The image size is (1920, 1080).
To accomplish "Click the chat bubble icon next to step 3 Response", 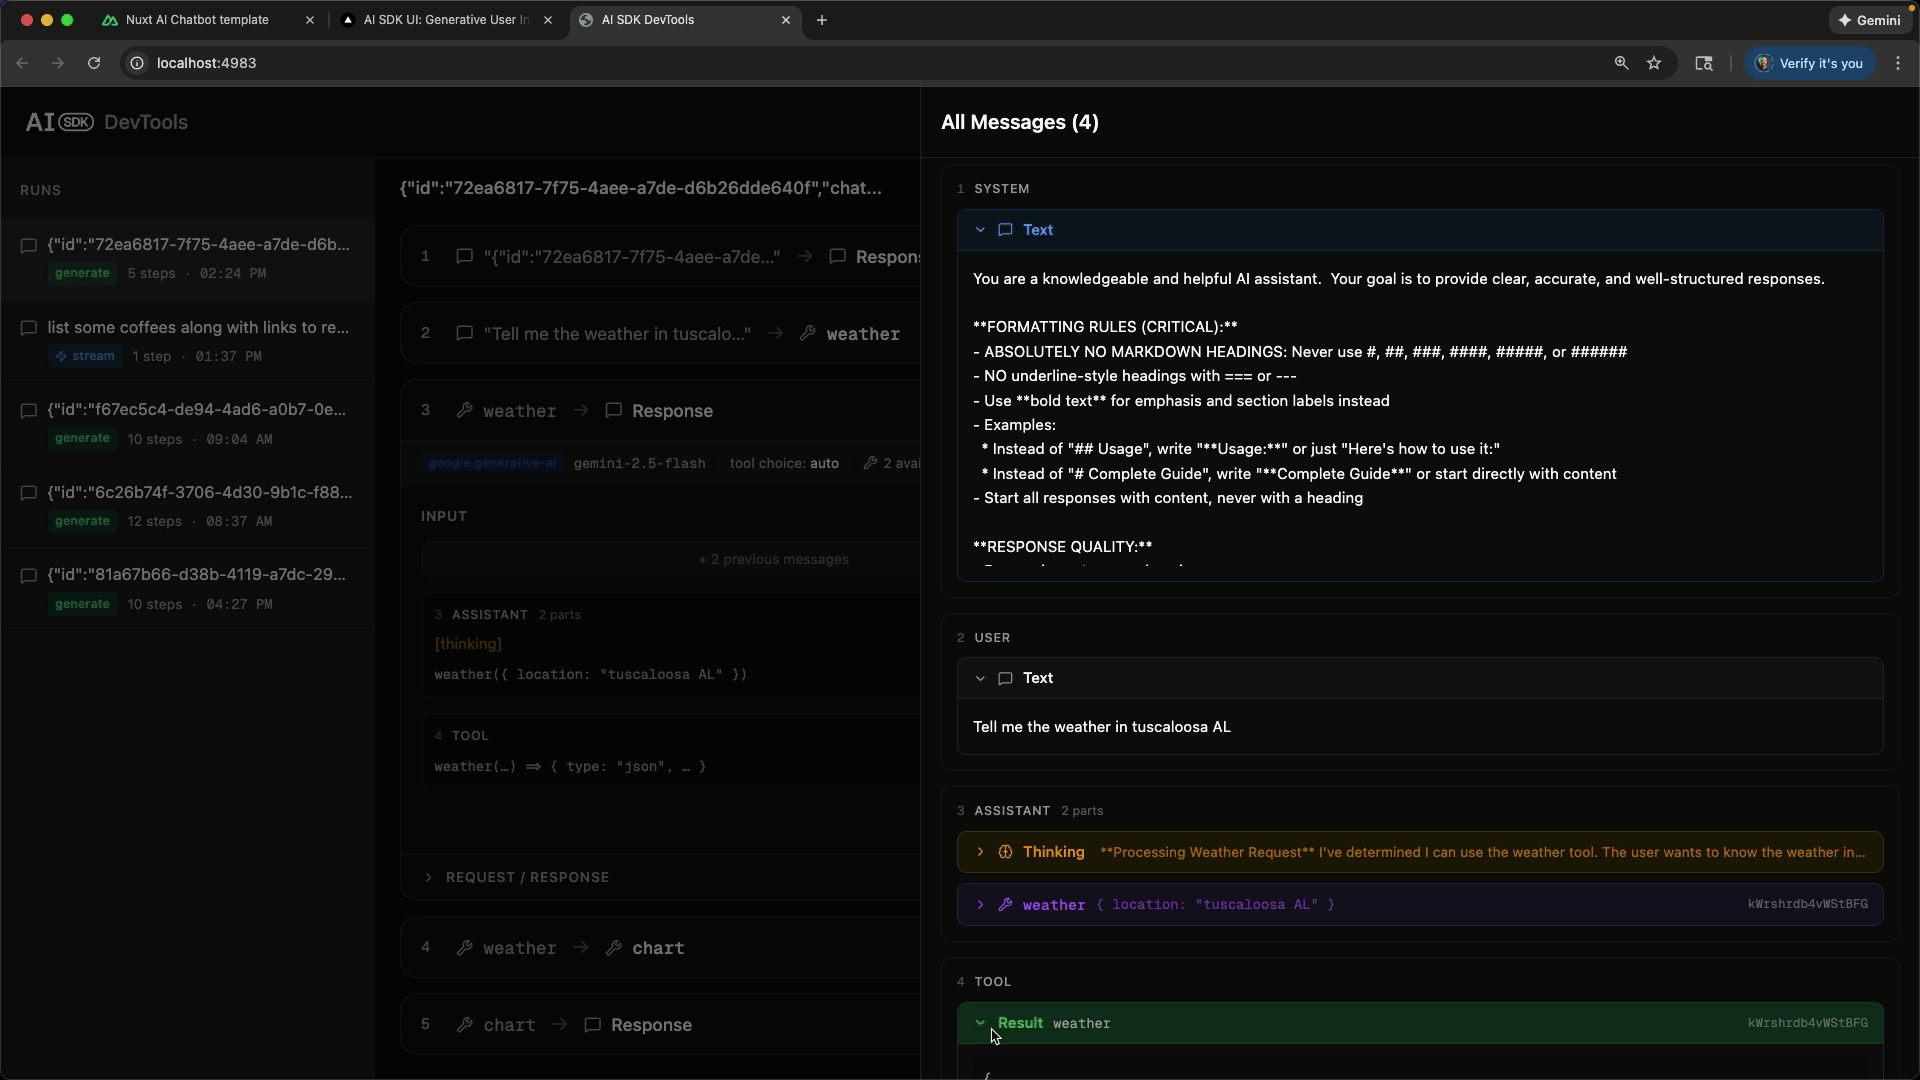I will tap(614, 411).
